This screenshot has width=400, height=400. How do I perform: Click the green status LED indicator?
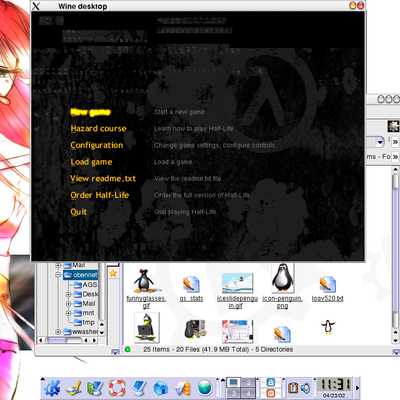pos(128,350)
